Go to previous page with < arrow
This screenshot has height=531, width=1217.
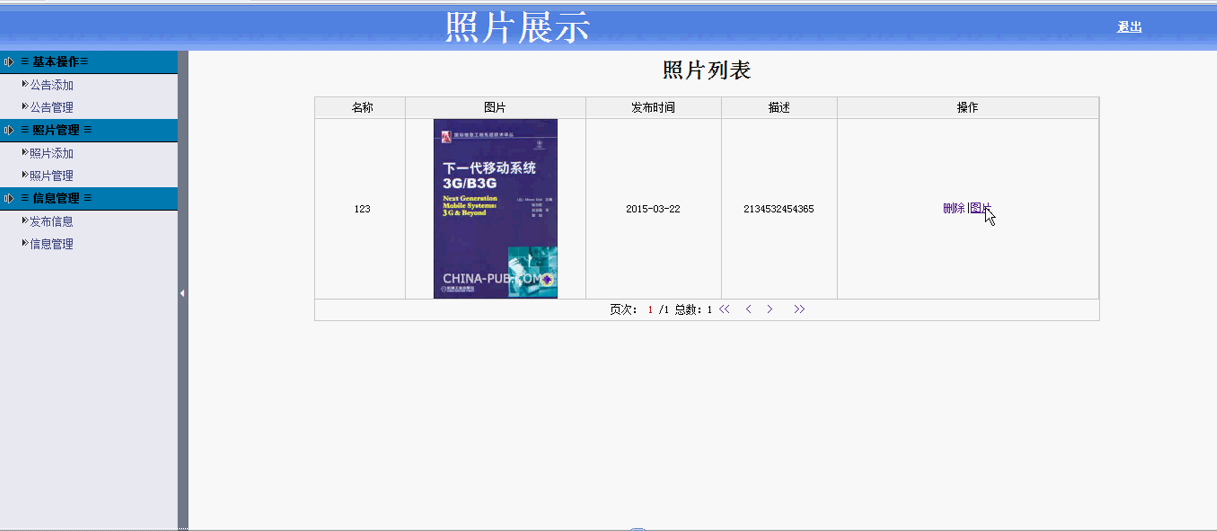point(748,309)
